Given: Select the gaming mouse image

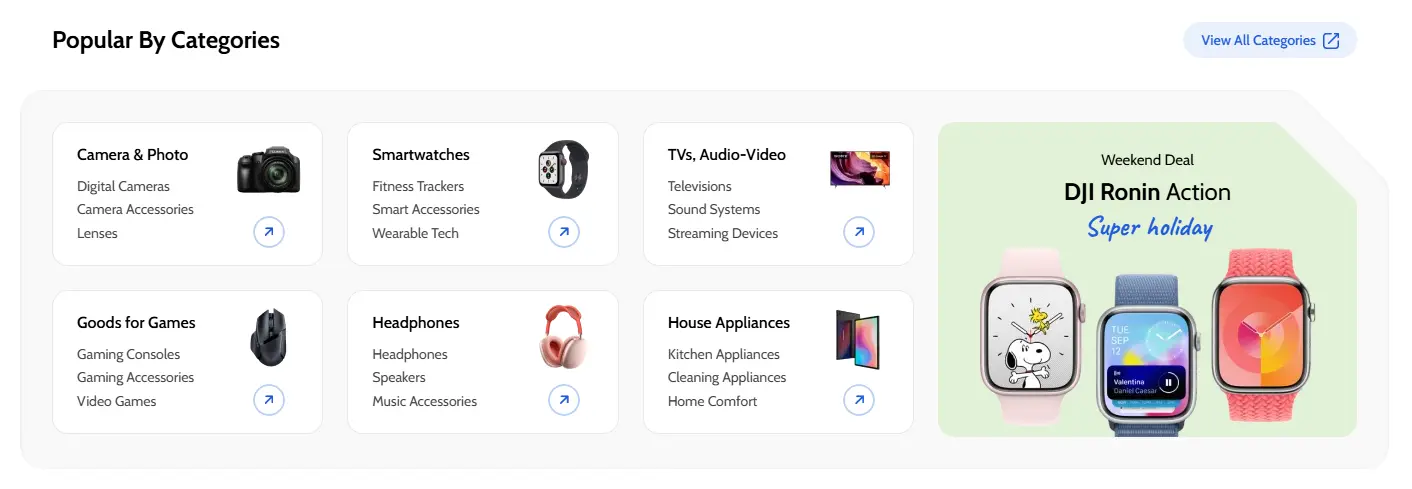Looking at the screenshot, I should (x=268, y=338).
